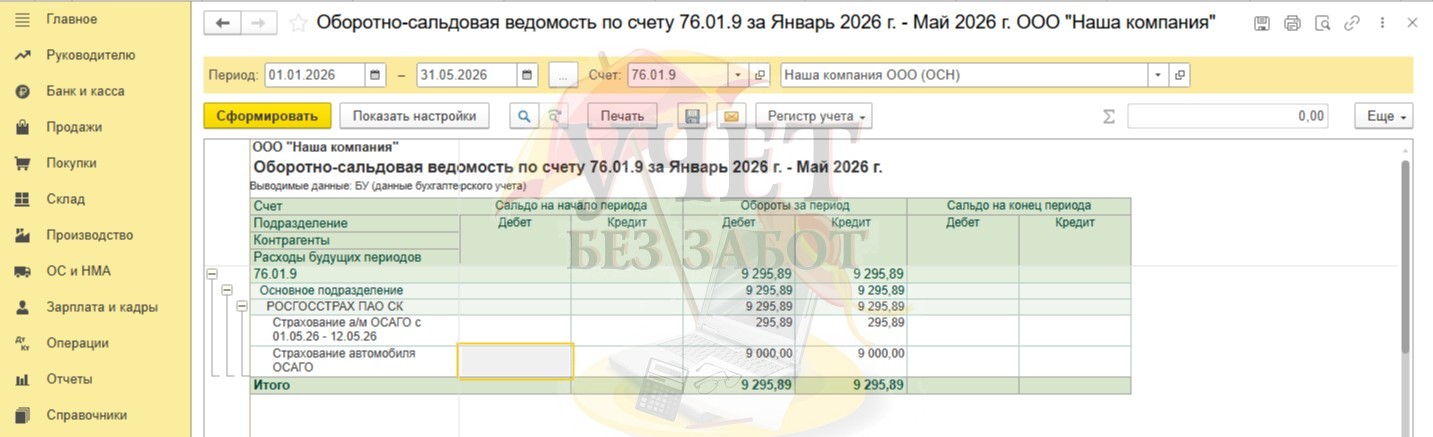
Task: Open the Банк и касса section
Action: click(x=85, y=91)
